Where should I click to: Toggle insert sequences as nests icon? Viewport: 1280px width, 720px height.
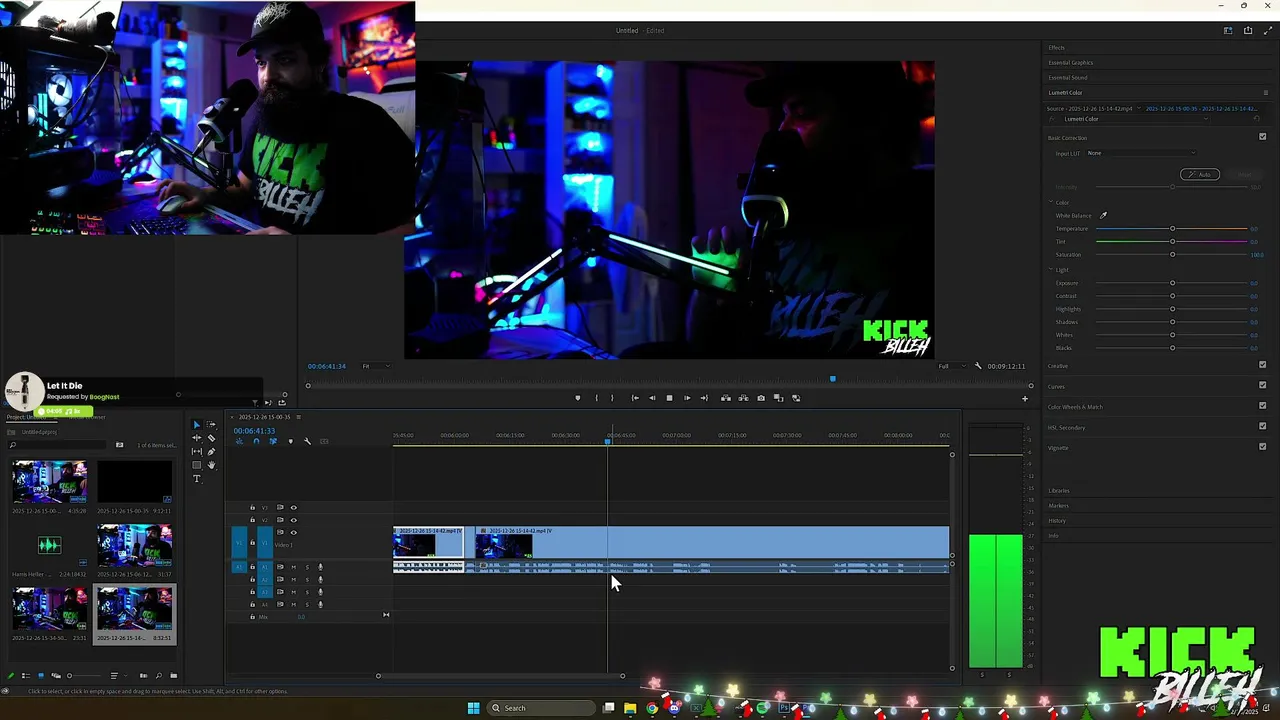240,441
